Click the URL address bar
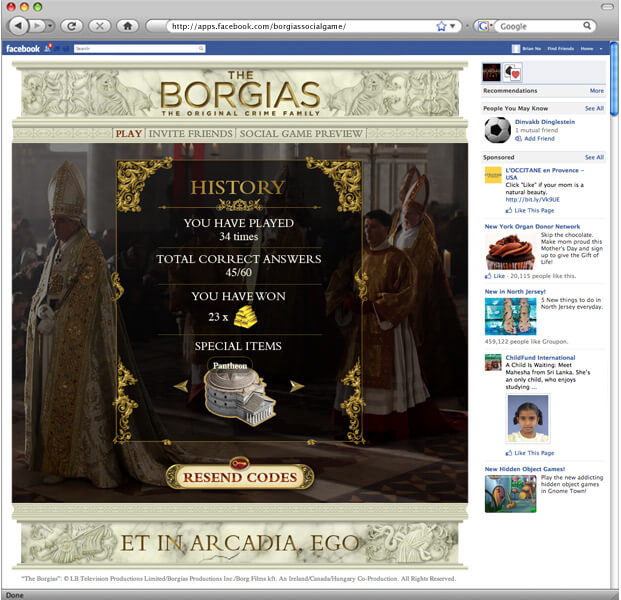Image resolution: width=621 pixels, height=600 pixels. (301, 26)
